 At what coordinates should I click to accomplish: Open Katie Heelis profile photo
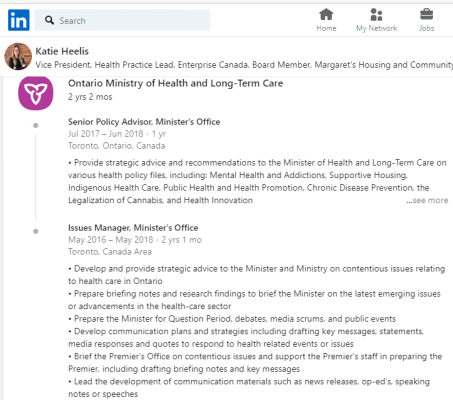pyautogui.click(x=18, y=56)
